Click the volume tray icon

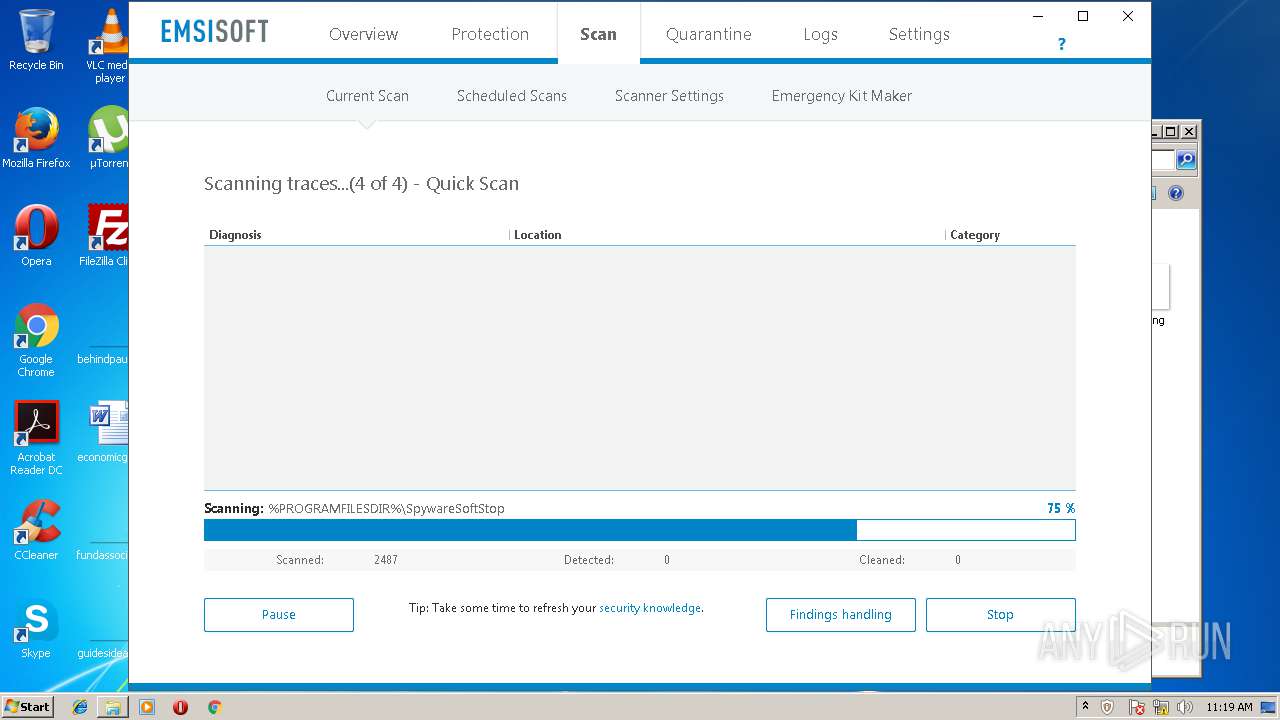click(x=1186, y=707)
